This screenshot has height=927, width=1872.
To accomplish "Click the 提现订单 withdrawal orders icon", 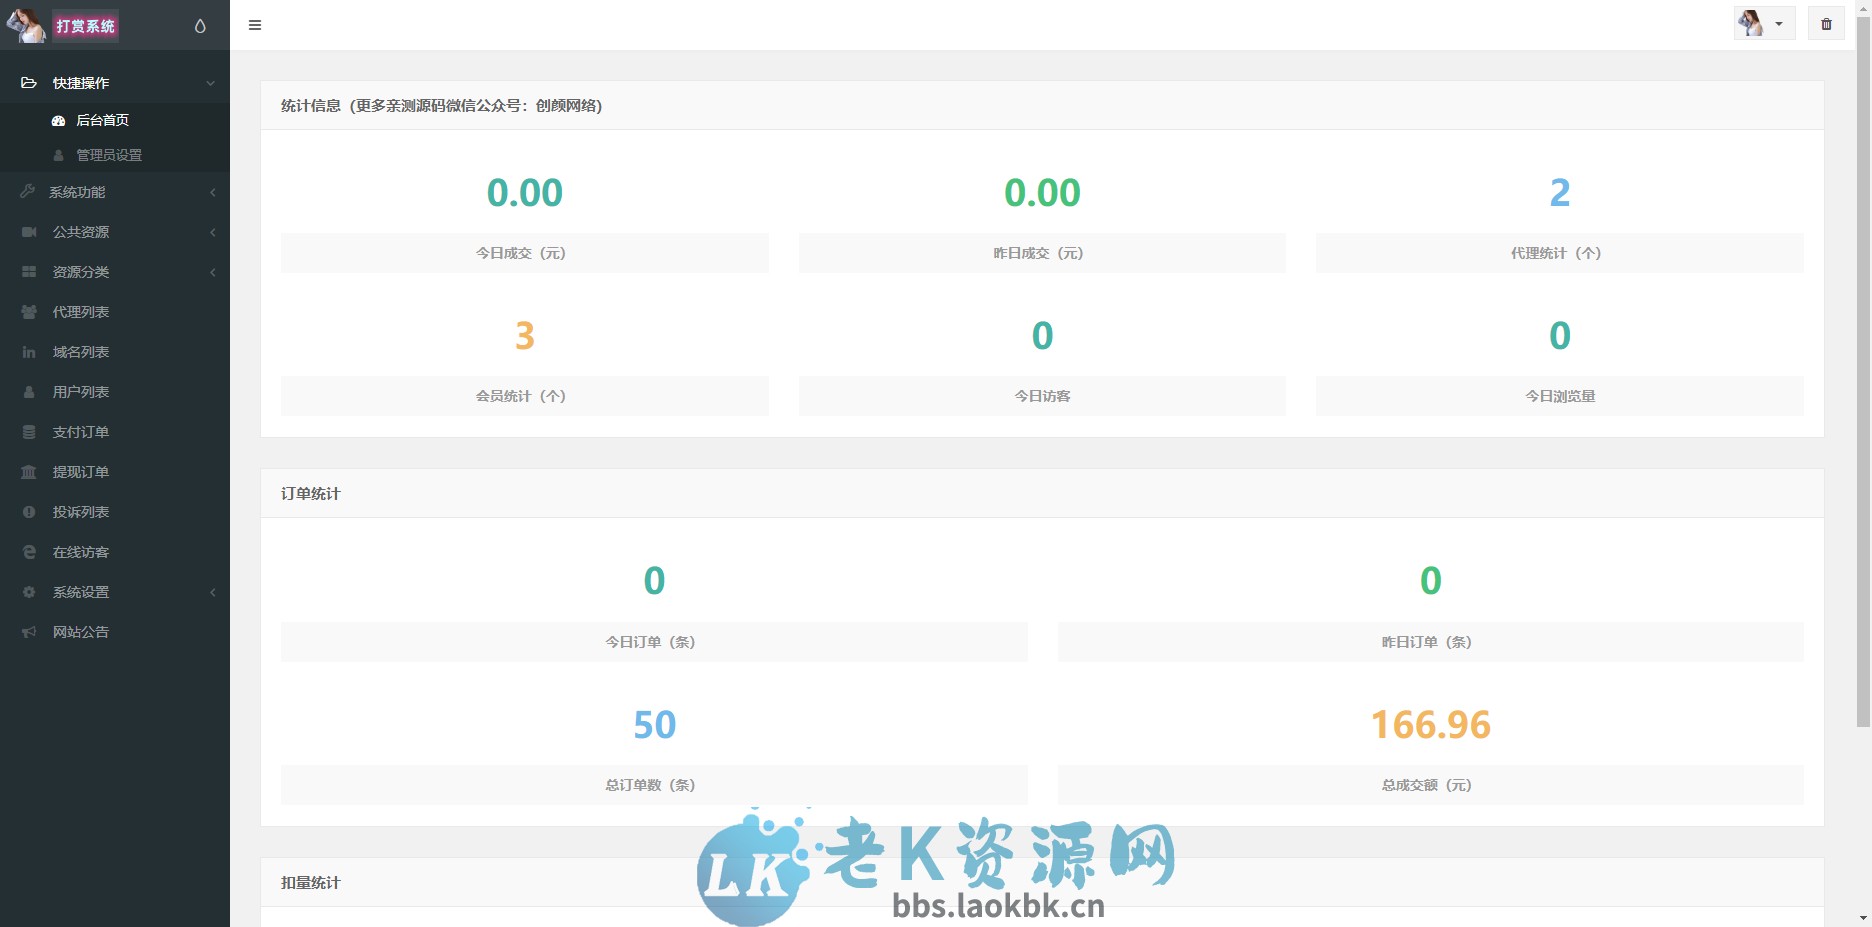I will point(28,471).
